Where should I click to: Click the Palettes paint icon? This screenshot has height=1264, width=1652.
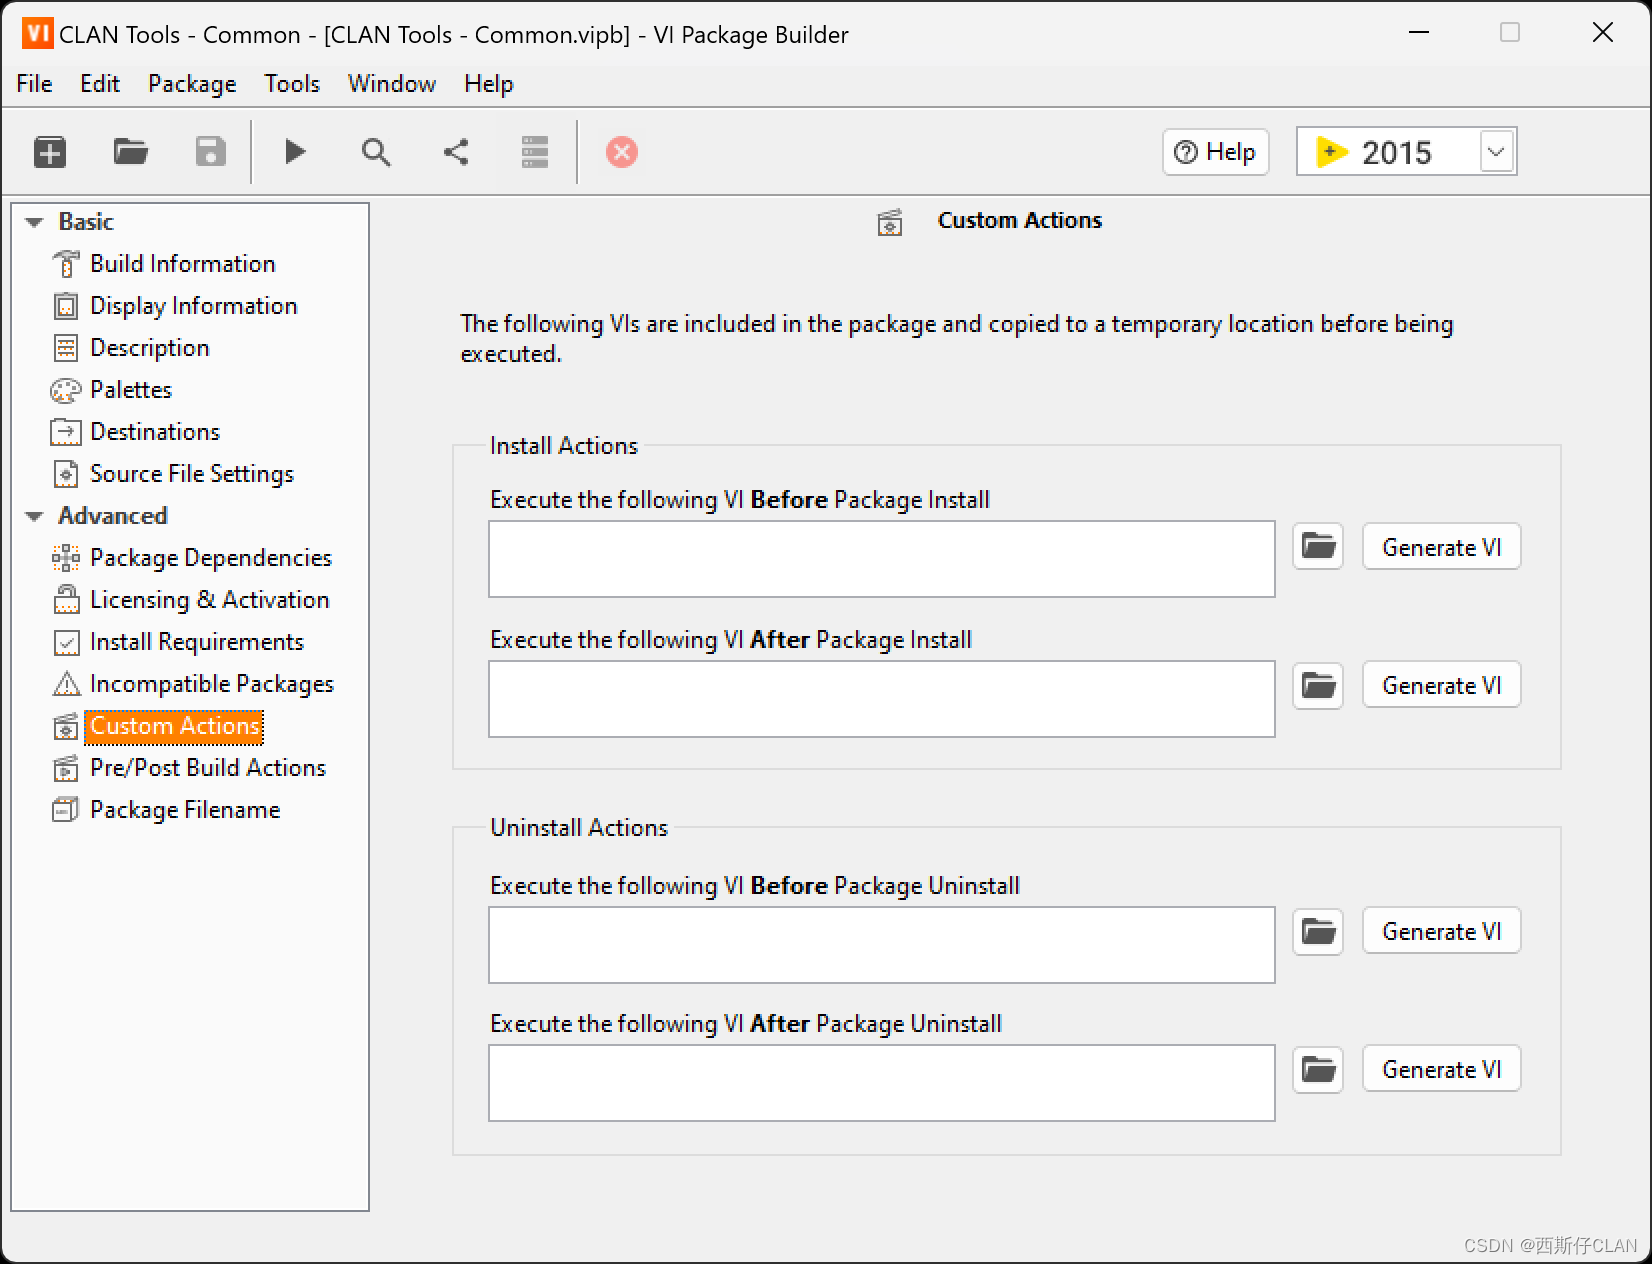click(66, 390)
